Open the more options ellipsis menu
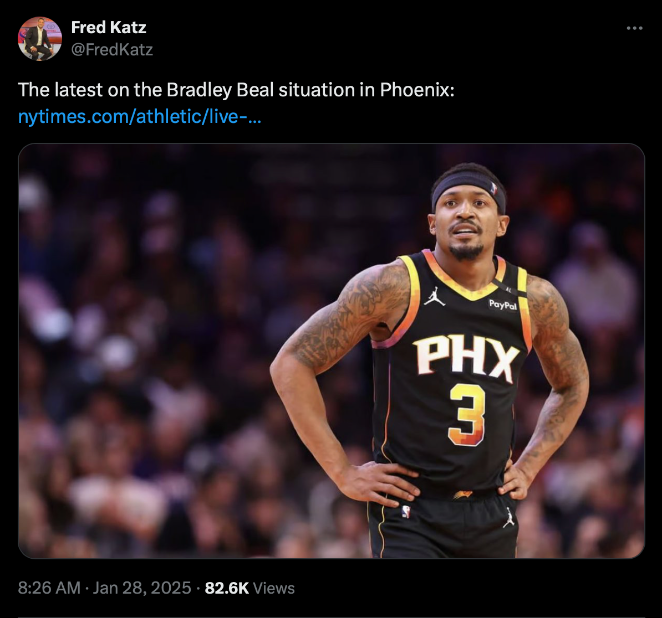 [634, 28]
